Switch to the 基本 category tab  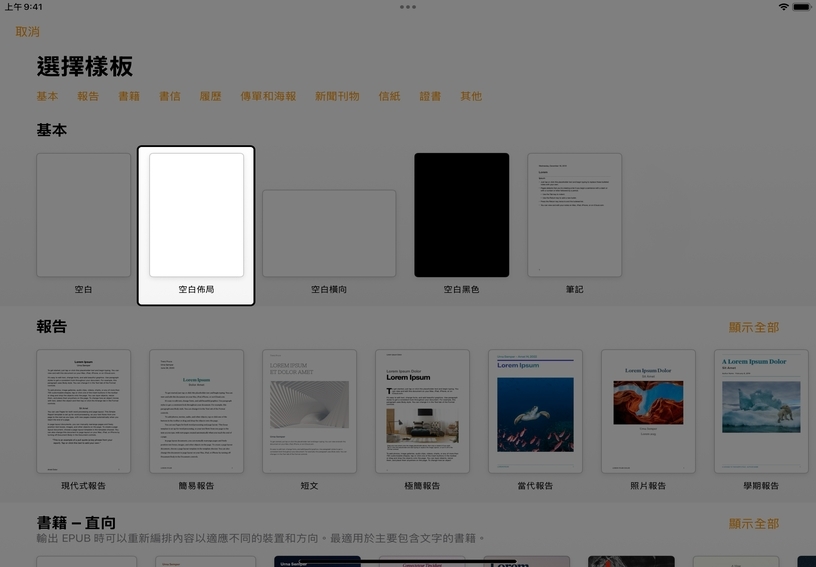47,97
